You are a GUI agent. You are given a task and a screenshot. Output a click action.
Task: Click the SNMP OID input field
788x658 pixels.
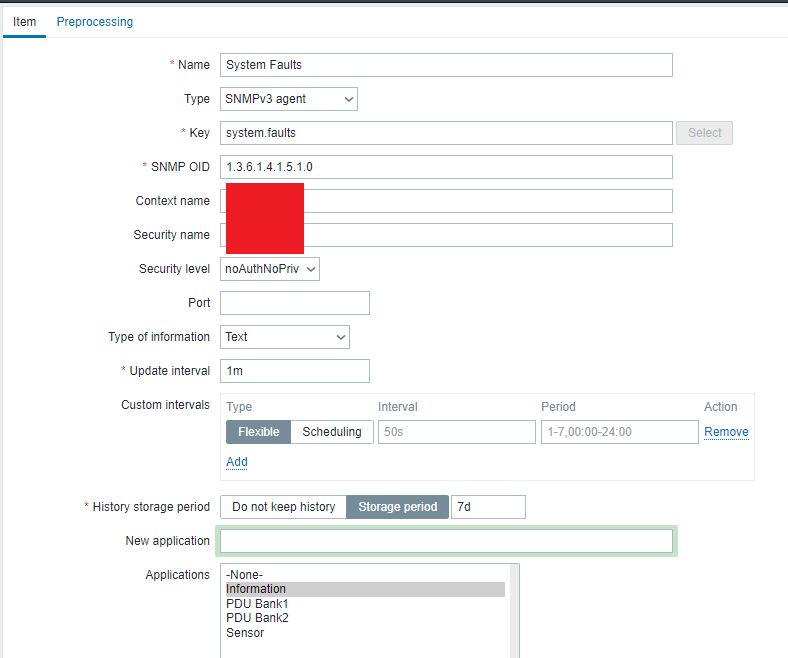click(x=446, y=167)
